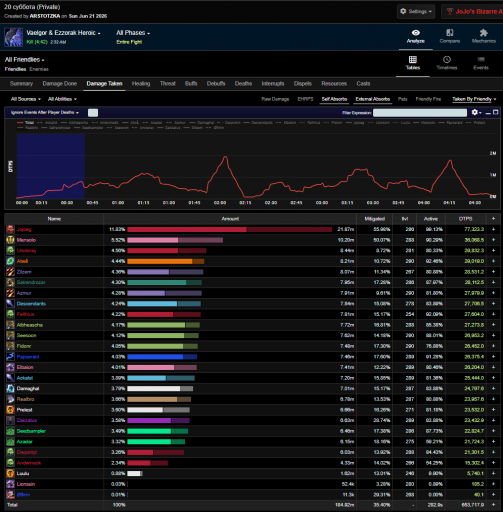Toggle the Total series in graph legend
The height and width of the screenshot is (512, 503).
pyautogui.click(x=26, y=123)
